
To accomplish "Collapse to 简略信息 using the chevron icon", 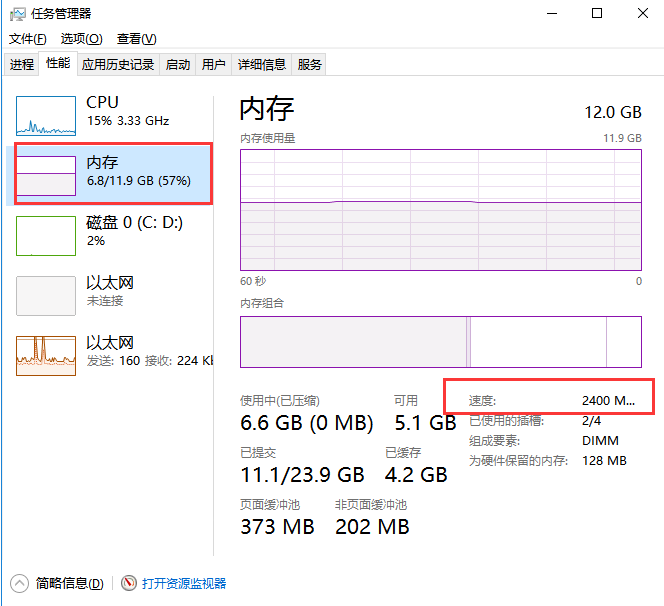I will click(19, 583).
